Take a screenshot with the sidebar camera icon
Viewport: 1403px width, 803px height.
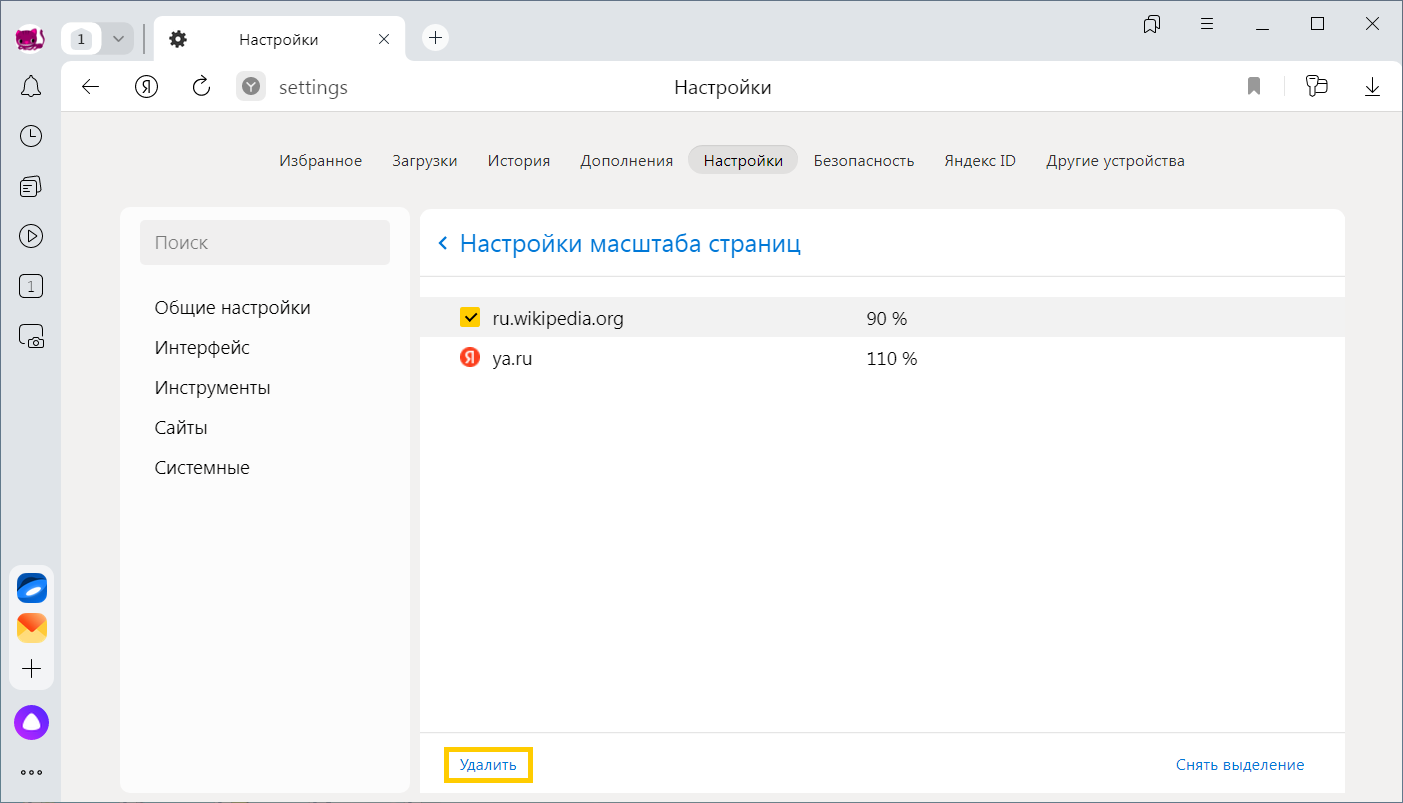tap(31, 337)
